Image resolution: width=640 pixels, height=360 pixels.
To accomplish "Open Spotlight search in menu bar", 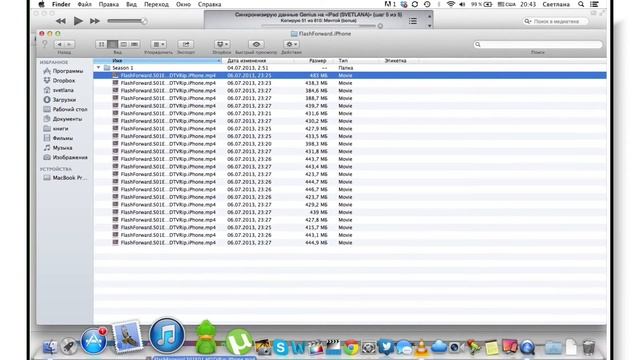I will click(581, 4).
